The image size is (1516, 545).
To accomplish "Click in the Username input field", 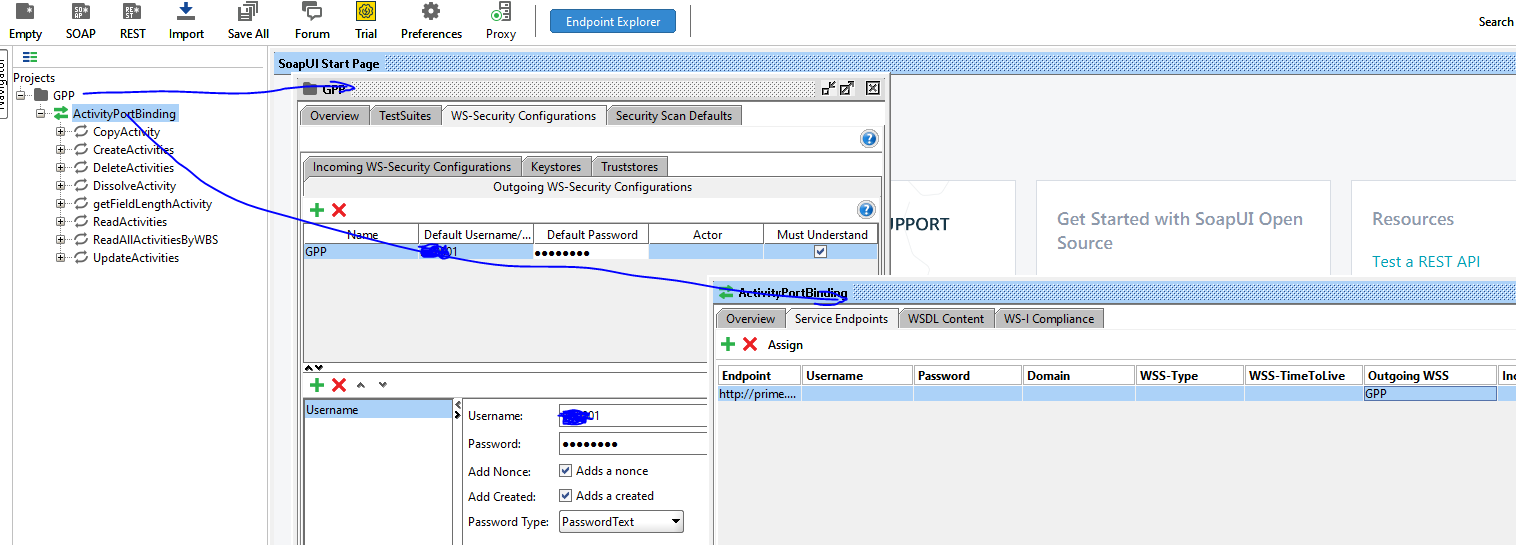I will 633,416.
